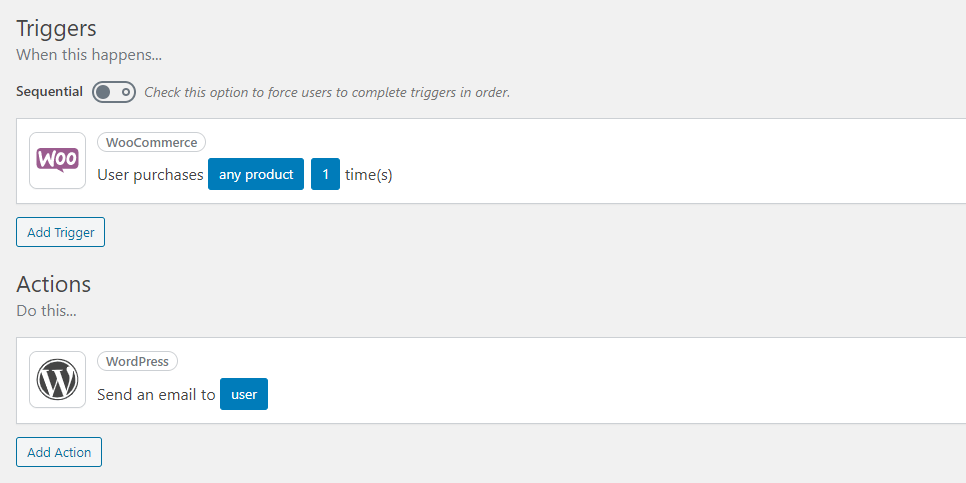Edit the '1' times count token
The height and width of the screenshot is (483, 966).
(x=325, y=174)
